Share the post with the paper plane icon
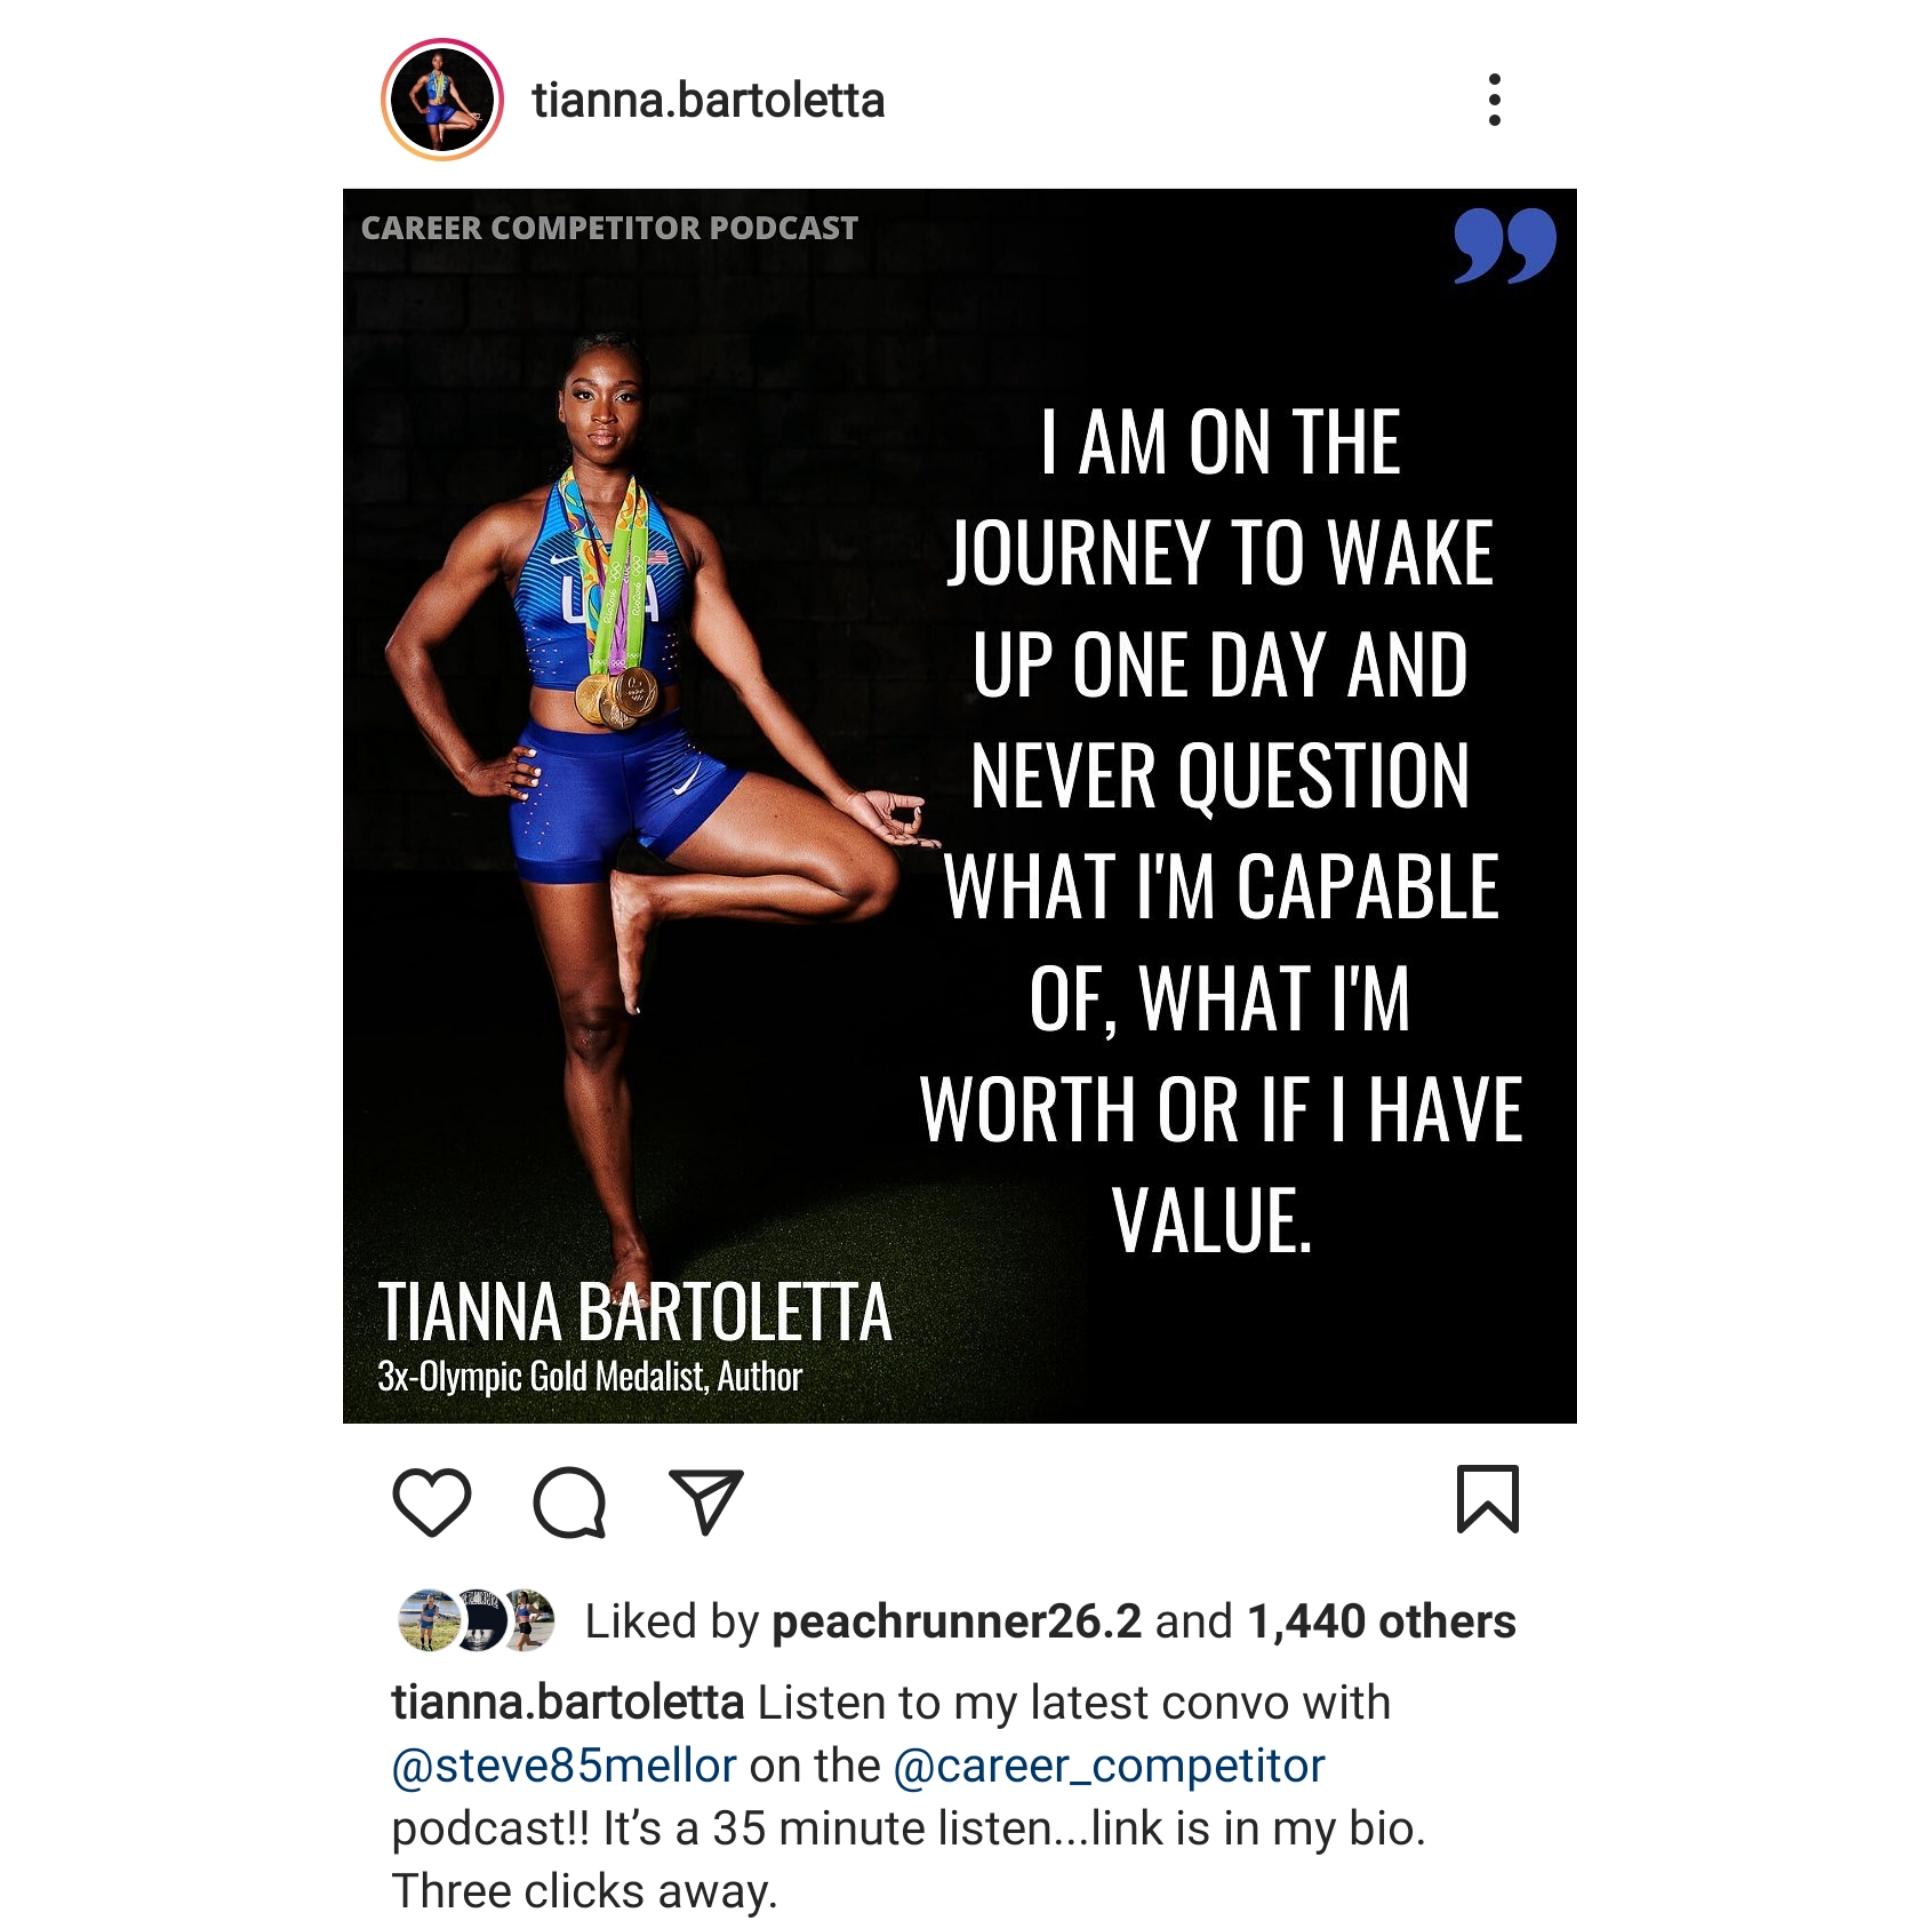The image size is (1920, 1920). (706, 1501)
